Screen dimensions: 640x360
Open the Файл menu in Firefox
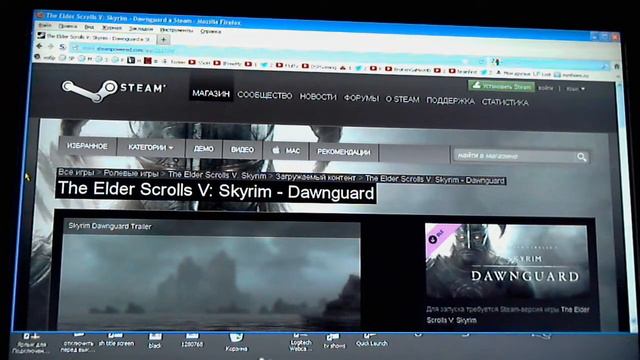coord(45,26)
